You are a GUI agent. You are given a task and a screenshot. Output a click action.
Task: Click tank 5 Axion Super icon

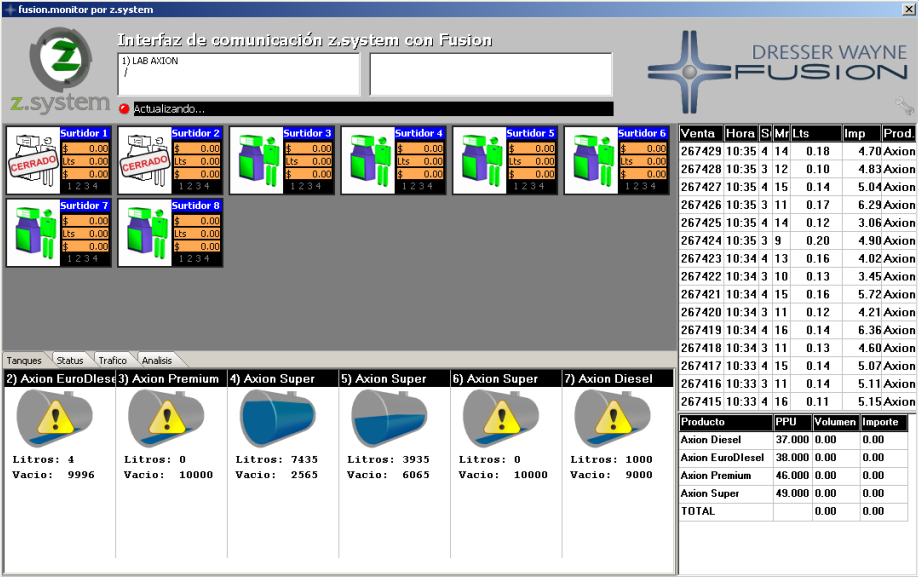coord(389,418)
